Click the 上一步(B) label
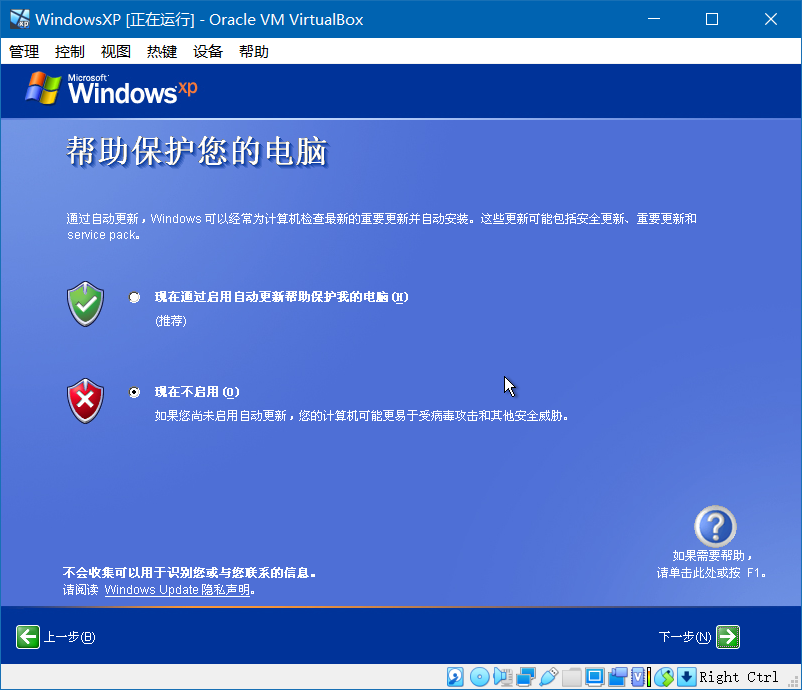The image size is (802, 690). tap(69, 637)
